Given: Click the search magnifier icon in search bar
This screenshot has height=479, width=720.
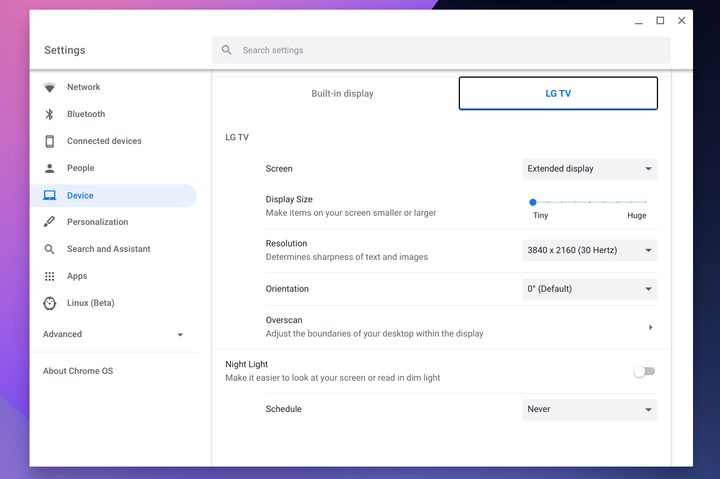Looking at the screenshot, I should [226, 50].
